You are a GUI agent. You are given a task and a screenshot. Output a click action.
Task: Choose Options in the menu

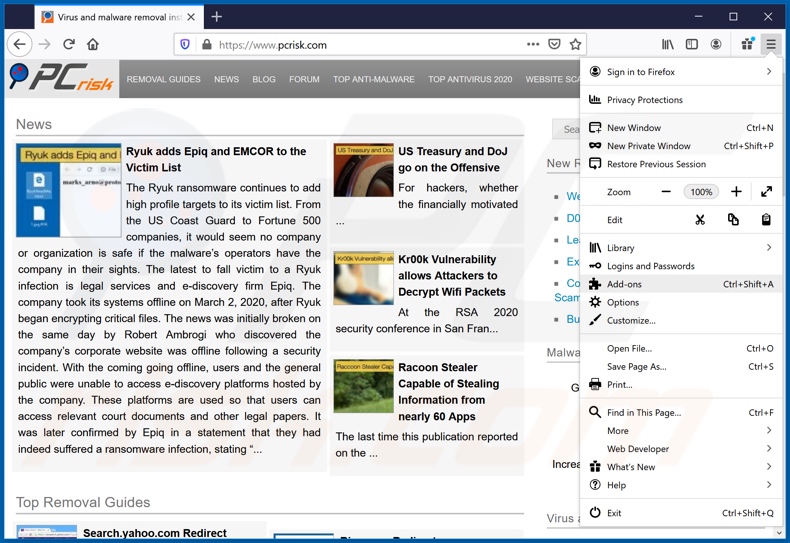[x=622, y=302]
